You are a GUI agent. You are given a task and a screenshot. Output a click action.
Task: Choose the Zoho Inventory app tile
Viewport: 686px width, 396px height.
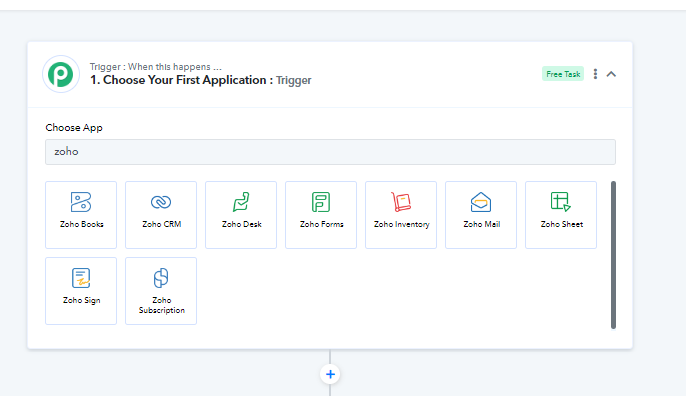coord(401,215)
